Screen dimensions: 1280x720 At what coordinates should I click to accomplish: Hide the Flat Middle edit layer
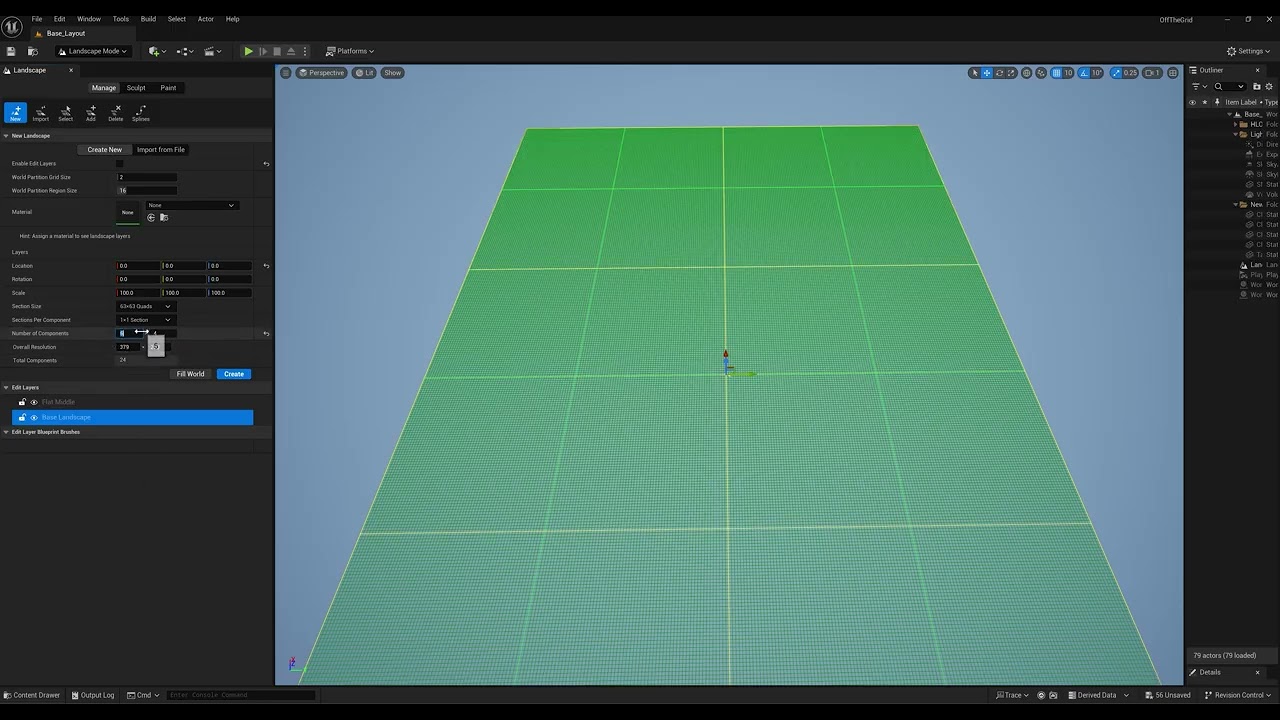pos(34,402)
